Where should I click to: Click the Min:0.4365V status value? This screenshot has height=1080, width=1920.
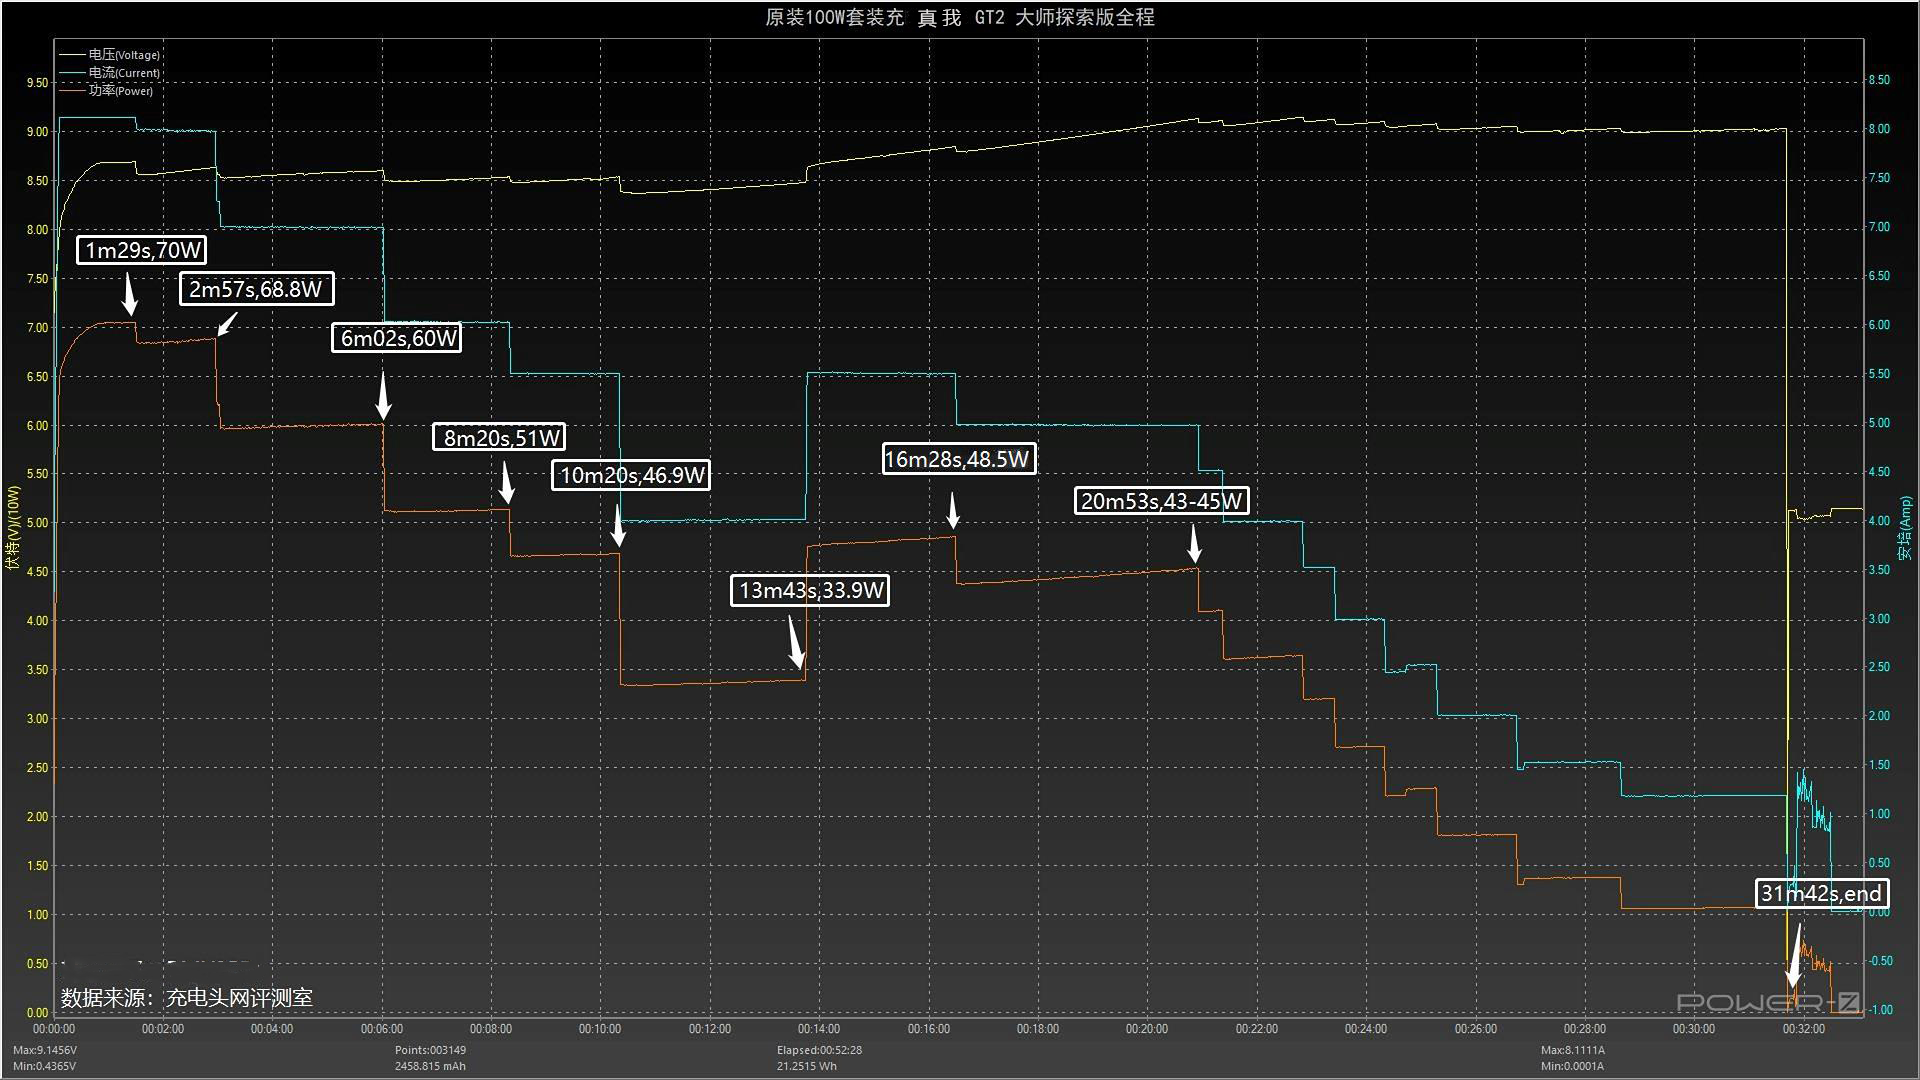[x=45, y=1066]
